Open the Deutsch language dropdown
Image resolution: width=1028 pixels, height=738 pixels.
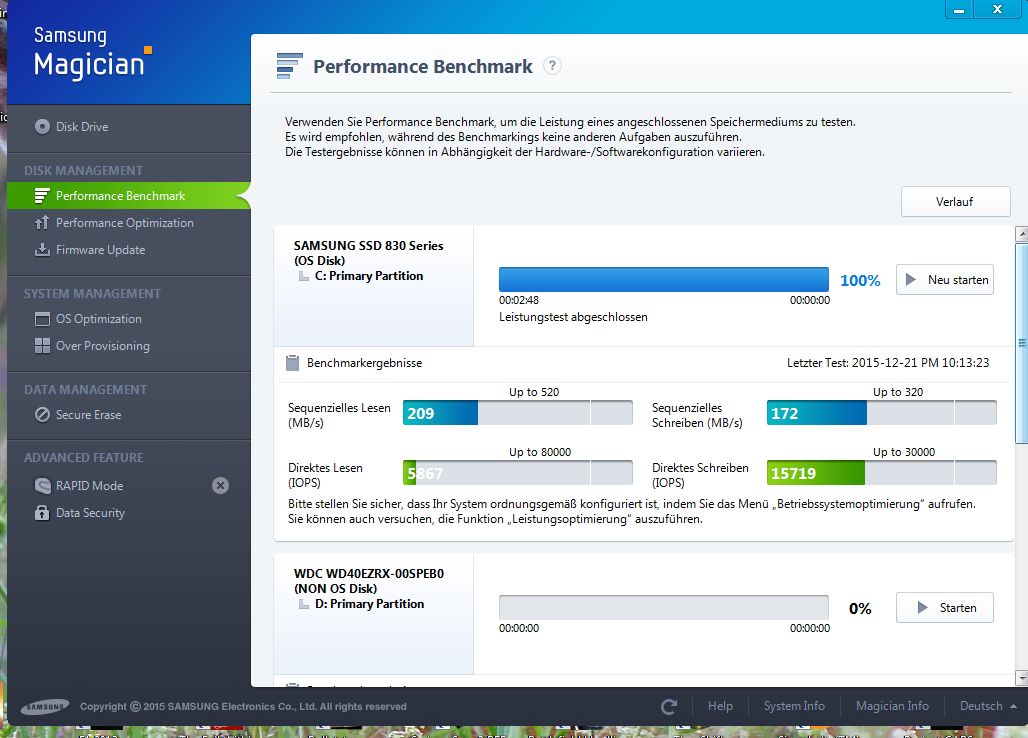pos(988,706)
